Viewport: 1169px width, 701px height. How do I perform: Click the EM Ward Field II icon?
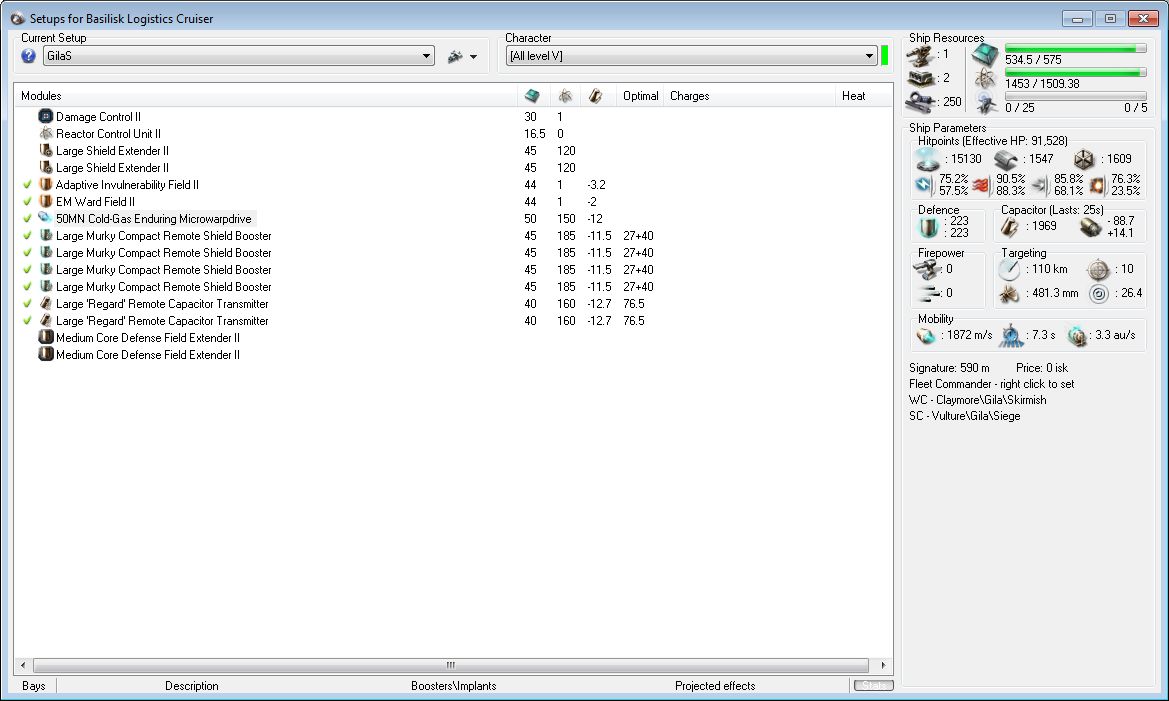(45, 201)
